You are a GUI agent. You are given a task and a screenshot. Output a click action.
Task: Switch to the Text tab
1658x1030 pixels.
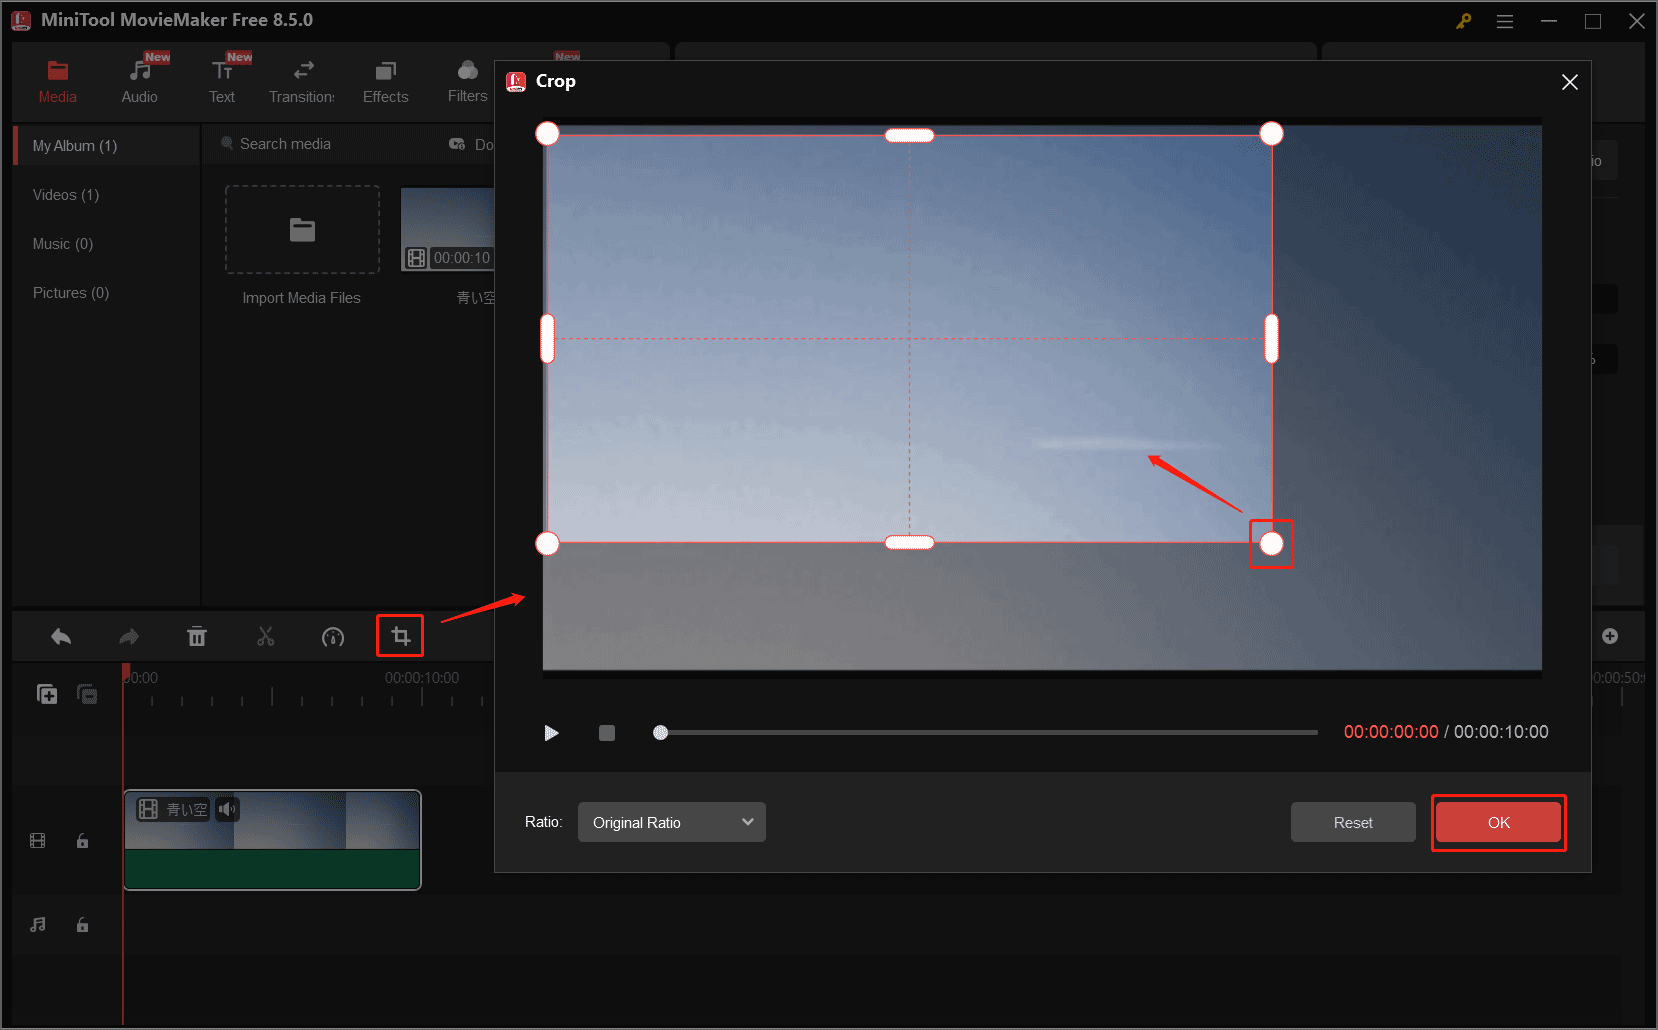(x=221, y=80)
